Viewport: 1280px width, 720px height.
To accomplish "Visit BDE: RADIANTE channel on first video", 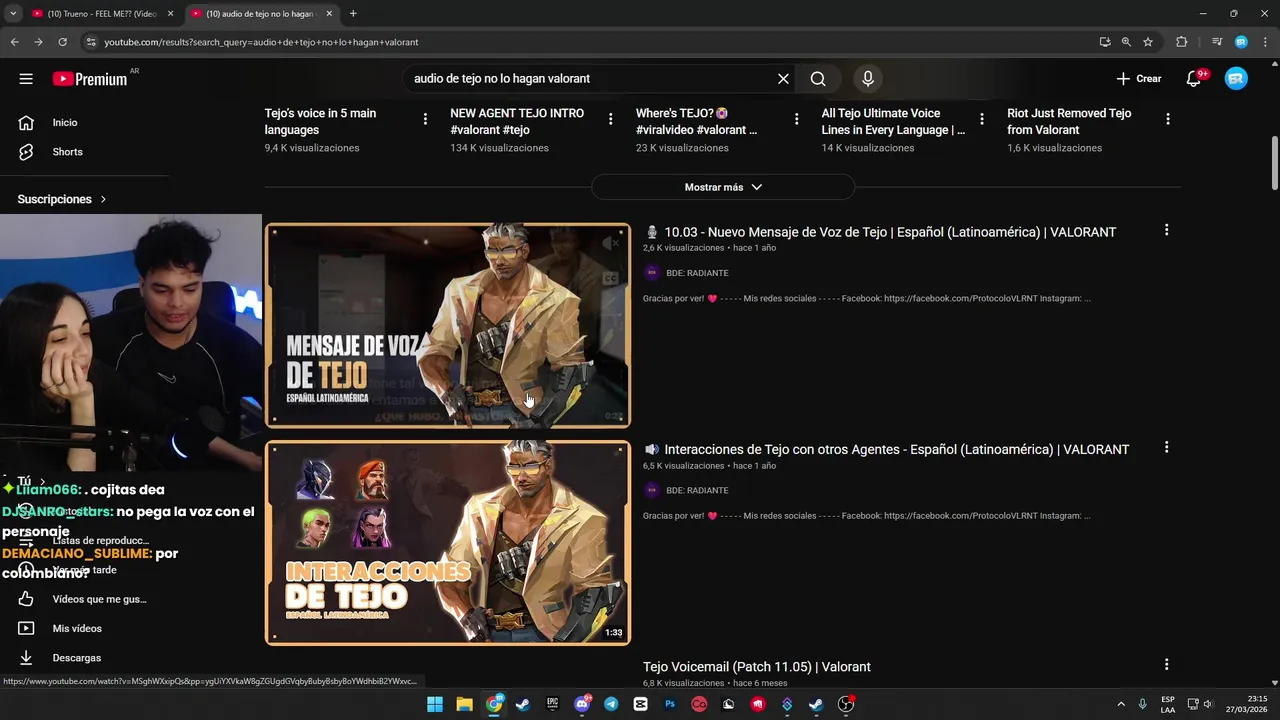I will (x=697, y=273).
